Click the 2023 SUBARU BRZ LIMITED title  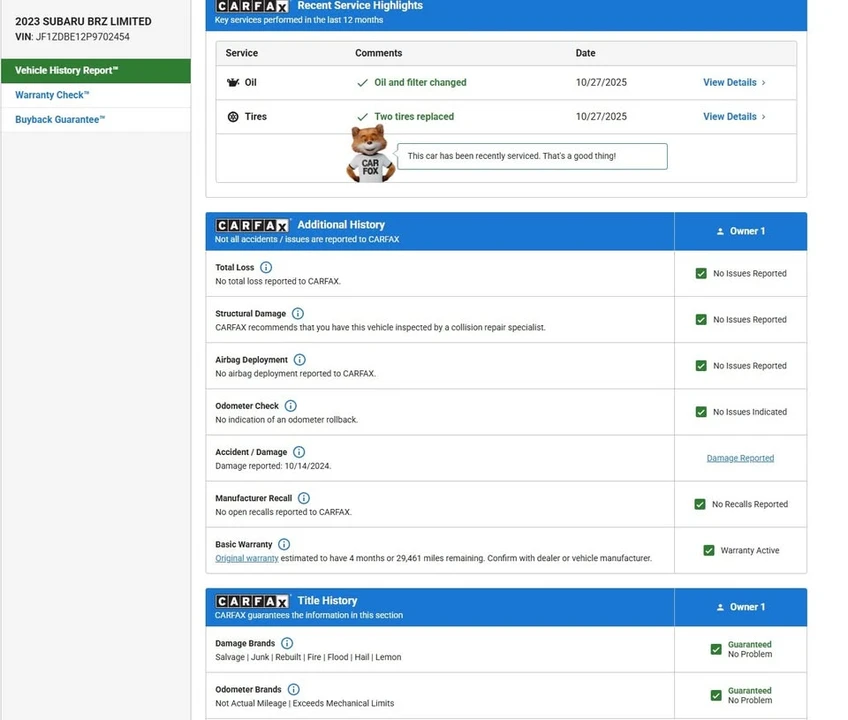(x=83, y=22)
